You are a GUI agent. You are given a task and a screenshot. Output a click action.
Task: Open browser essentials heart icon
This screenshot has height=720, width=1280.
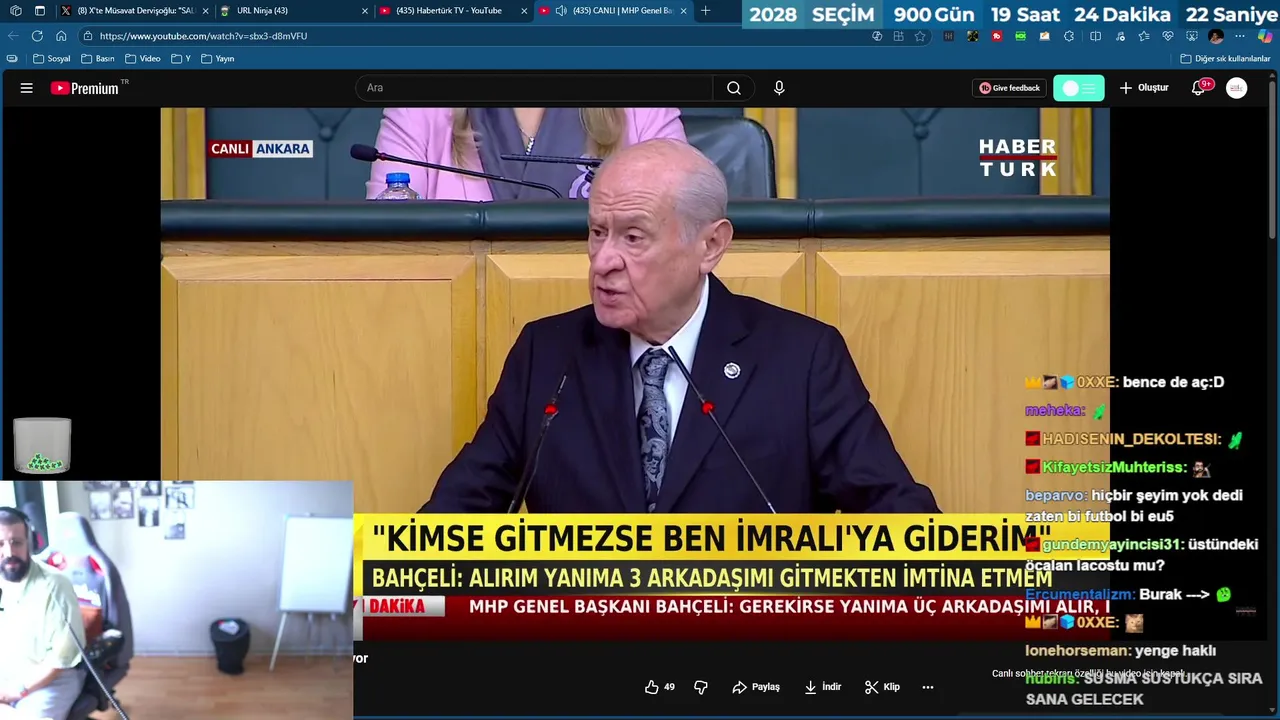(1168, 36)
